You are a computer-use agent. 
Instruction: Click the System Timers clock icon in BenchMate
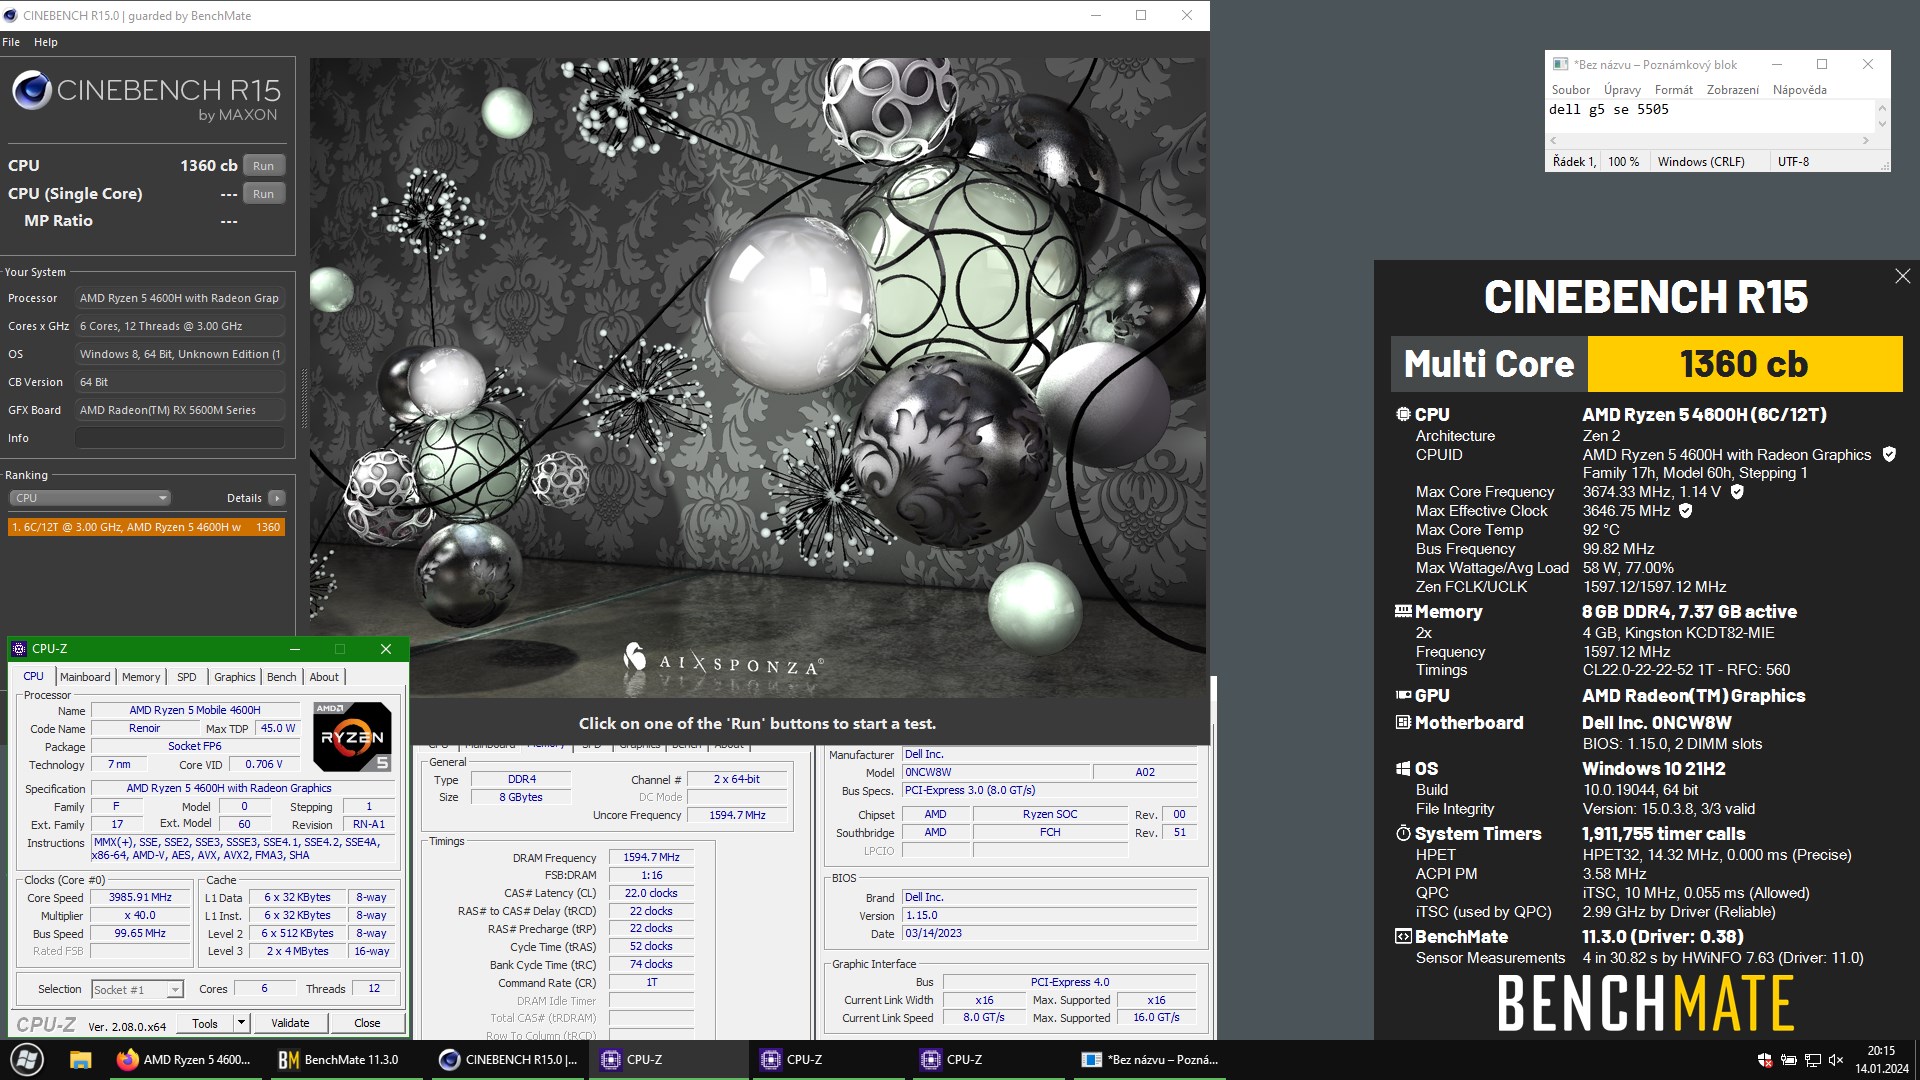pyautogui.click(x=1403, y=833)
